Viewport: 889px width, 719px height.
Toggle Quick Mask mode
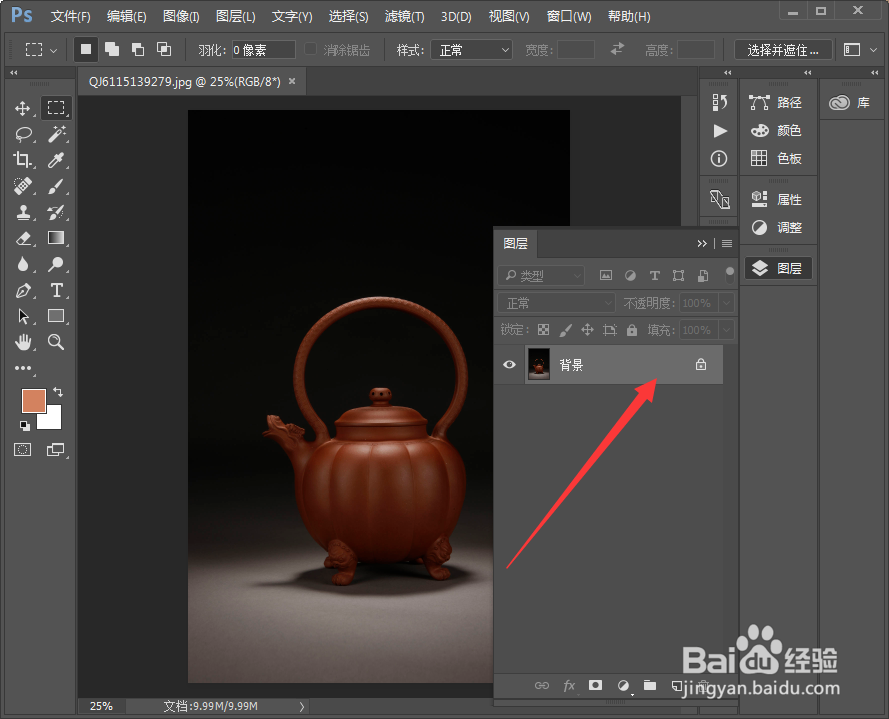pos(23,450)
